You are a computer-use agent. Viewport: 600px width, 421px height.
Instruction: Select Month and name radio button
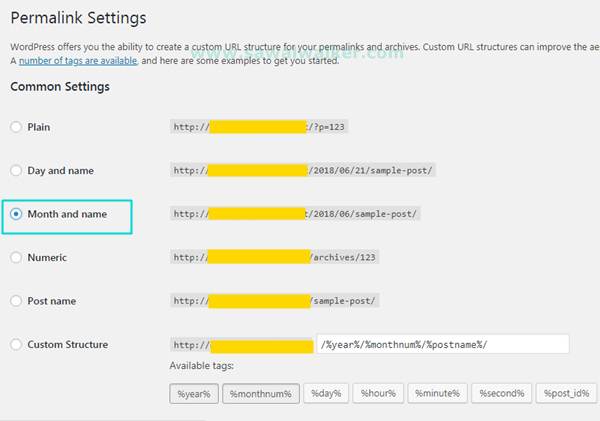16,214
